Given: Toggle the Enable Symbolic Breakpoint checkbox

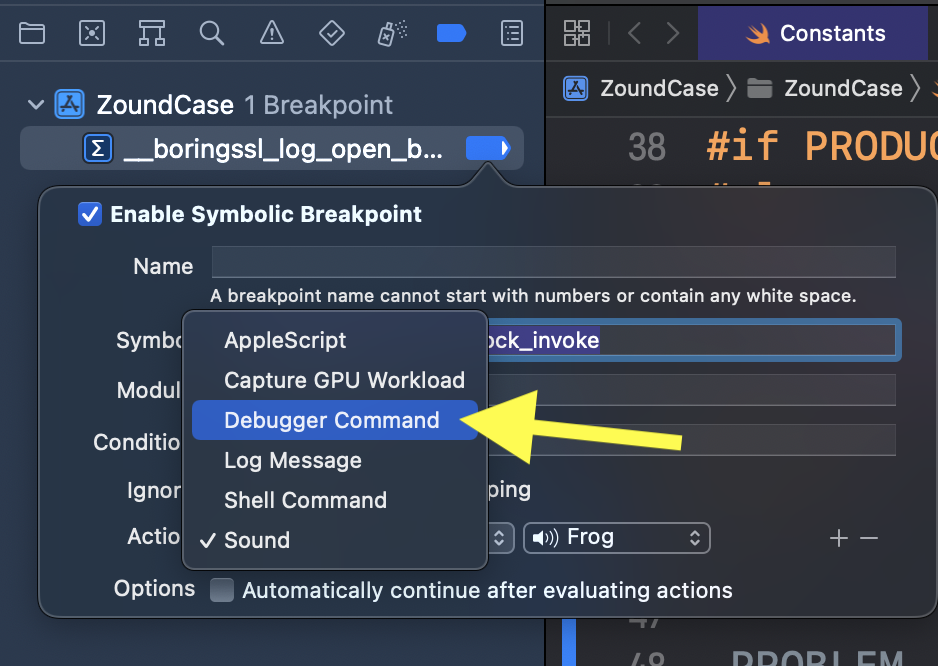Looking at the screenshot, I should coord(90,214).
